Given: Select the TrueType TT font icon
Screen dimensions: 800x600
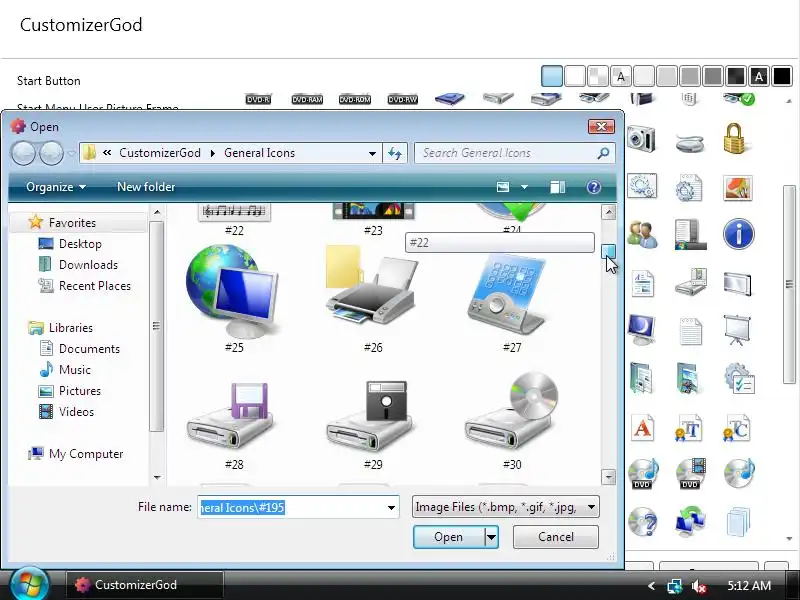Looking at the screenshot, I should tap(689, 428).
